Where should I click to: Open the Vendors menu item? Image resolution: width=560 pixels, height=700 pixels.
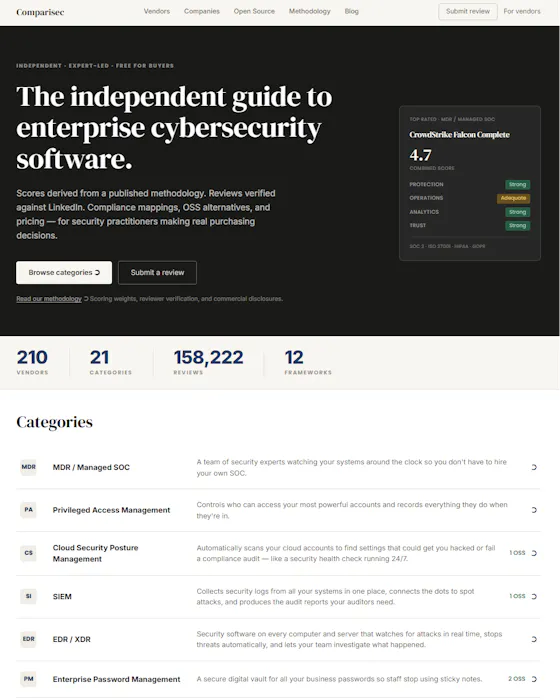pos(157,11)
